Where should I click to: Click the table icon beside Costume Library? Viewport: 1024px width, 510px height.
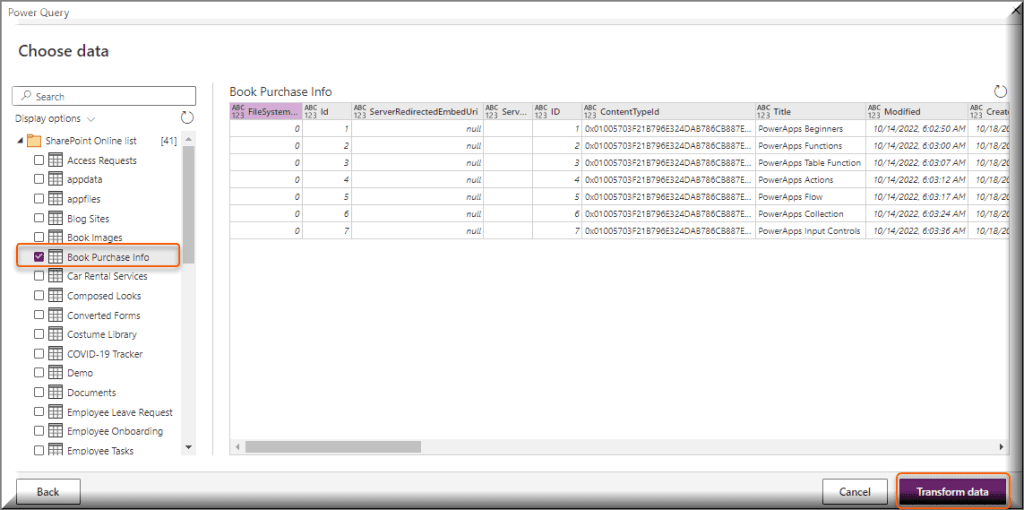pyautogui.click(x=56, y=334)
